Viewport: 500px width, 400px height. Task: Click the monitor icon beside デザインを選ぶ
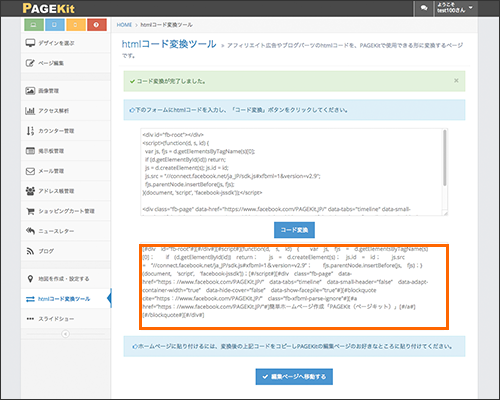30,43
